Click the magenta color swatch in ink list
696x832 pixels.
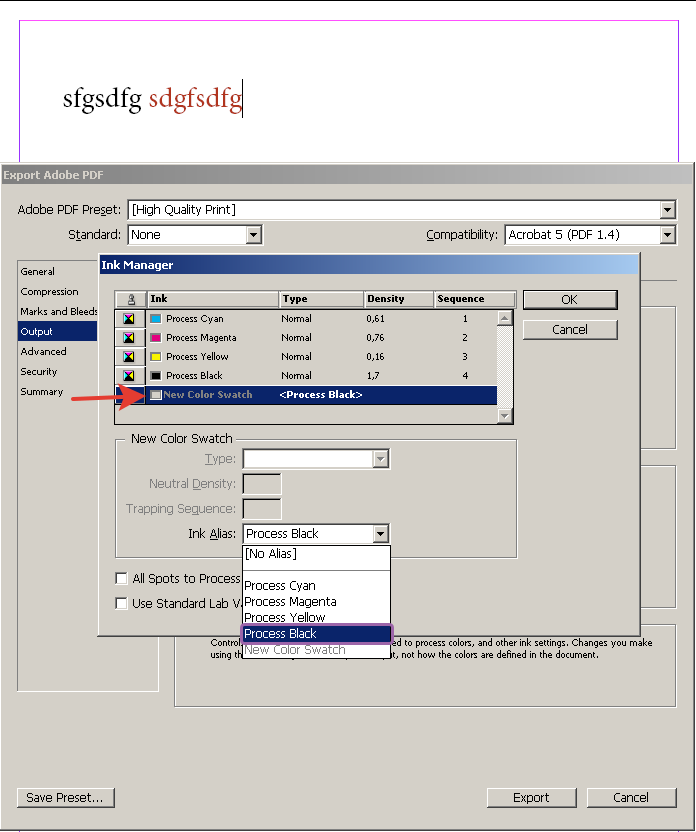pyautogui.click(x=156, y=338)
